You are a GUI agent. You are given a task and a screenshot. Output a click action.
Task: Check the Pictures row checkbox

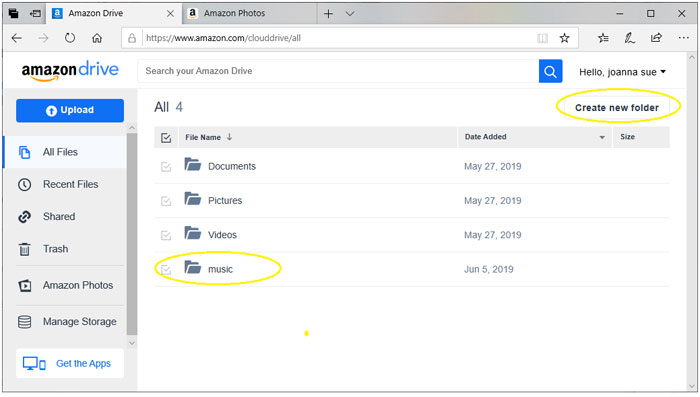point(166,201)
